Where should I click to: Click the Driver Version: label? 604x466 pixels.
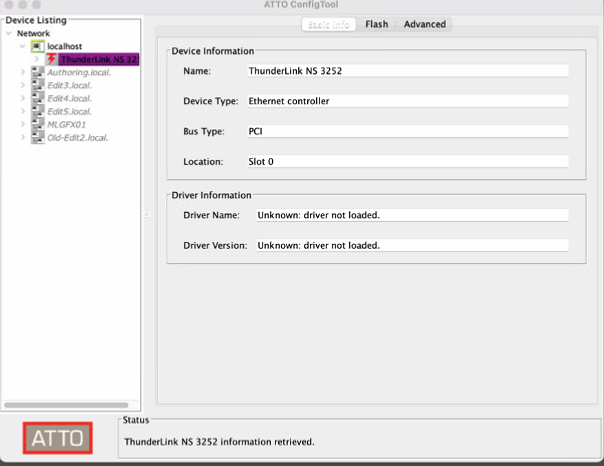[x=215, y=246]
